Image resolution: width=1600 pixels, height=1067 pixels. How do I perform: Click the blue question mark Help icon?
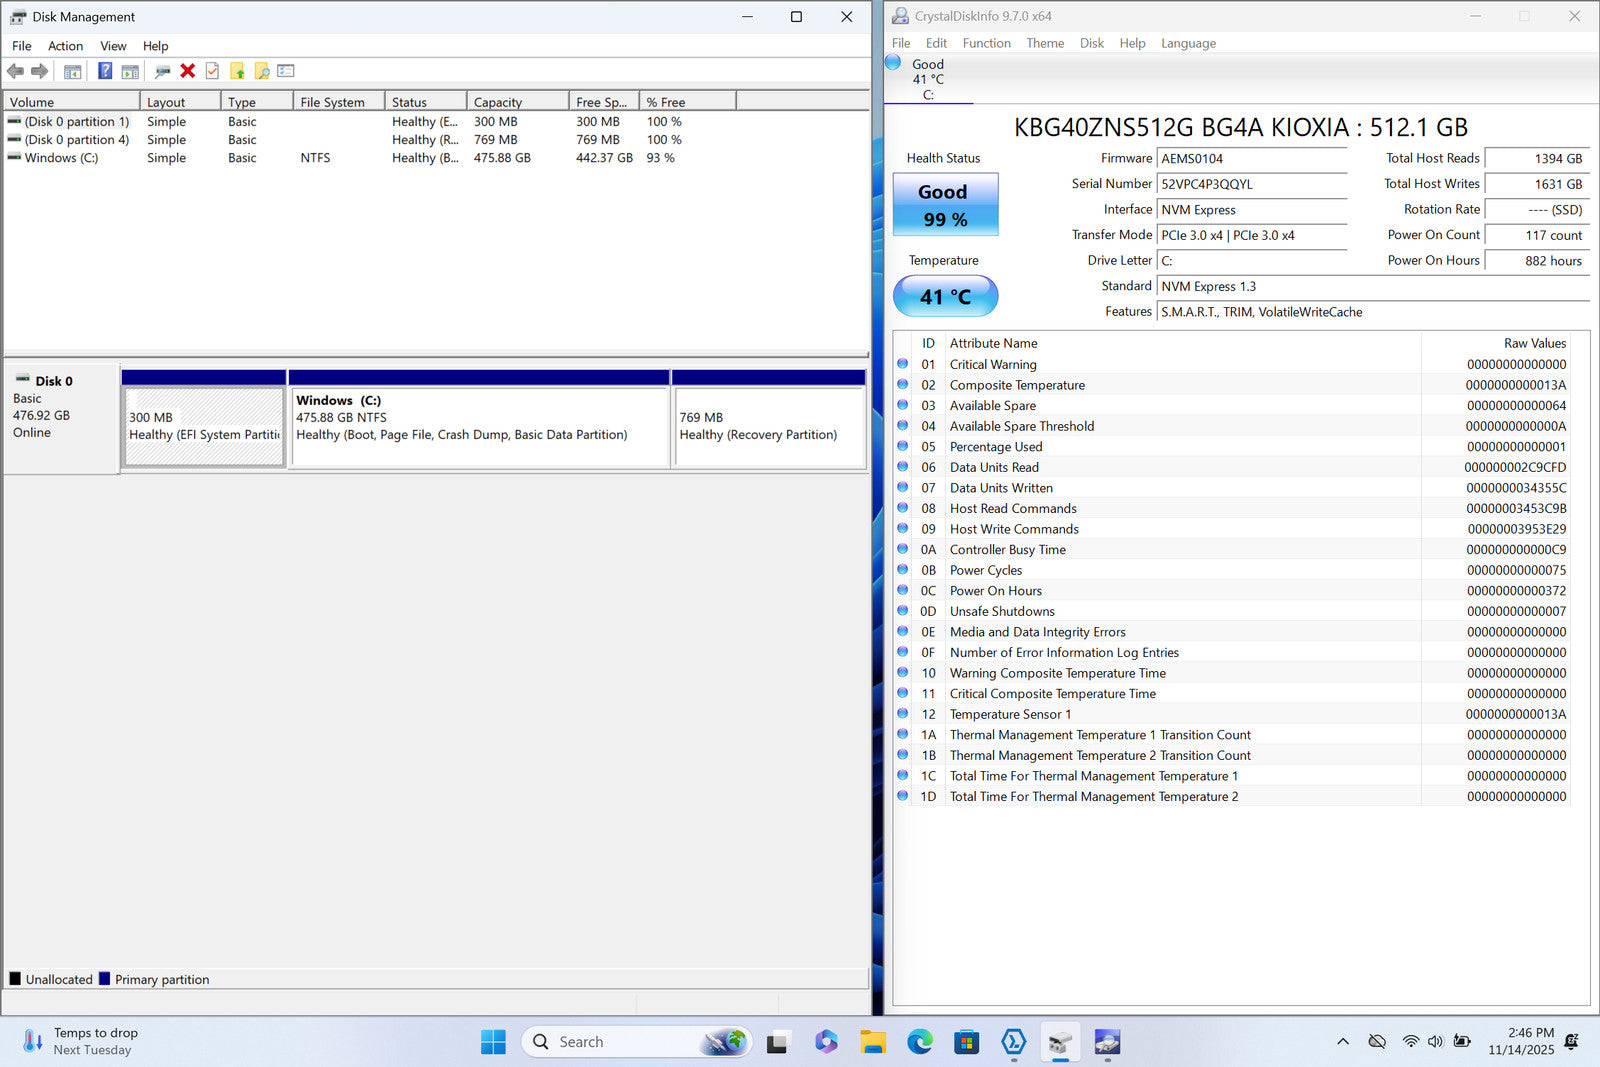coord(105,71)
